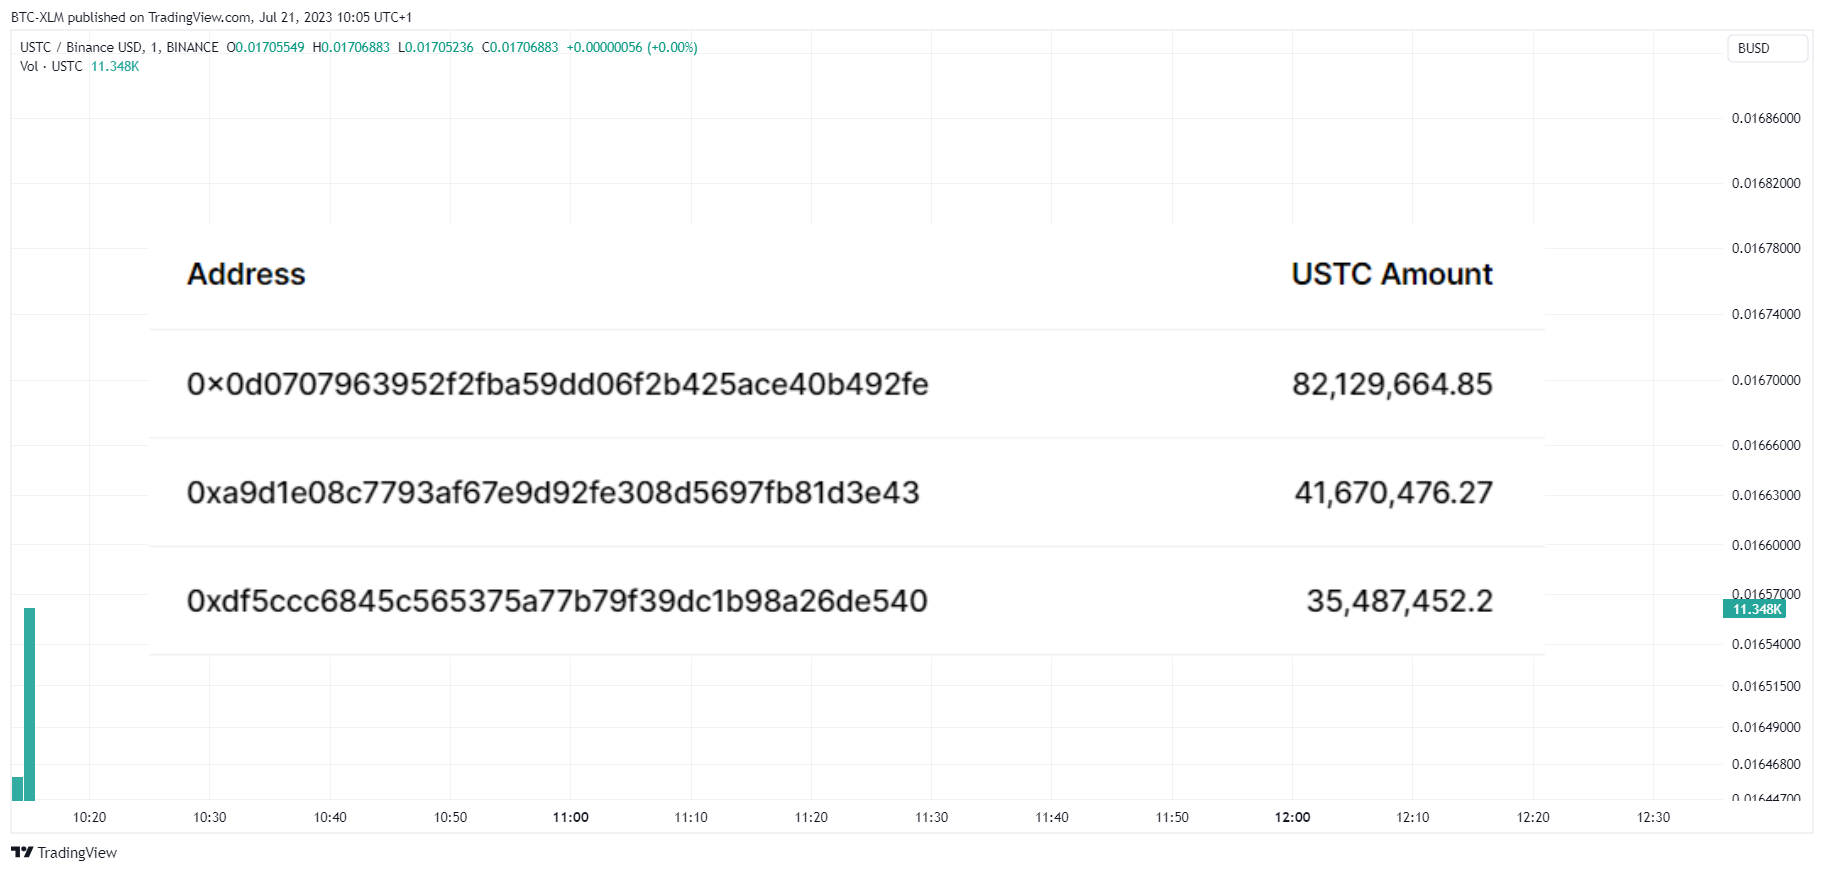Click the 10:20 time axis label
This screenshot has height=872, width=1824.
89,817
